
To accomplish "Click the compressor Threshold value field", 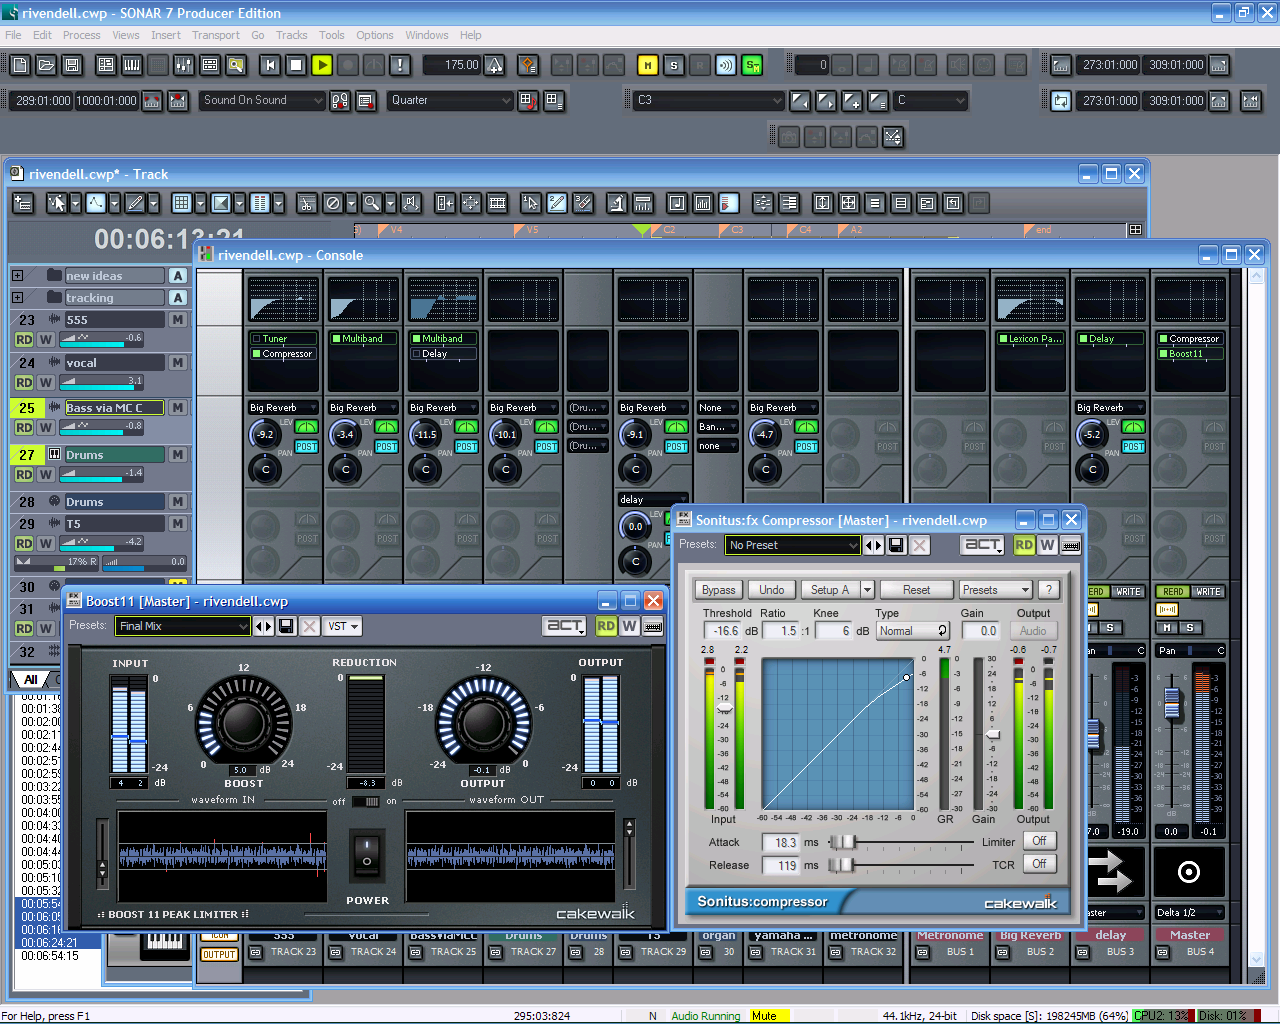I will pos(724,631).
